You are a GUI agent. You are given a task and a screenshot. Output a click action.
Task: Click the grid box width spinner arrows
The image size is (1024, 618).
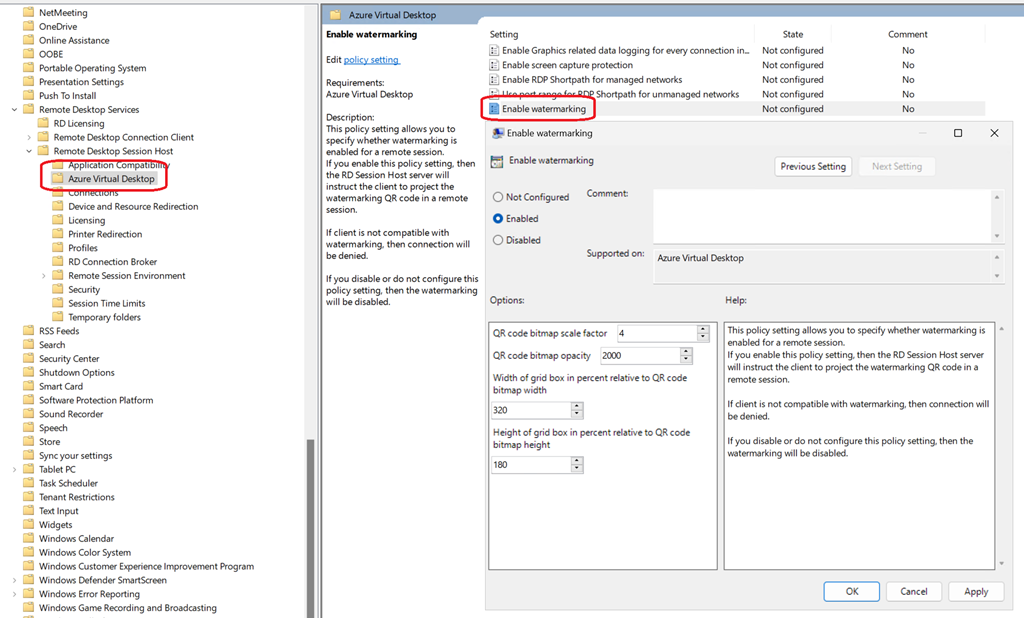tap(577, 410)
